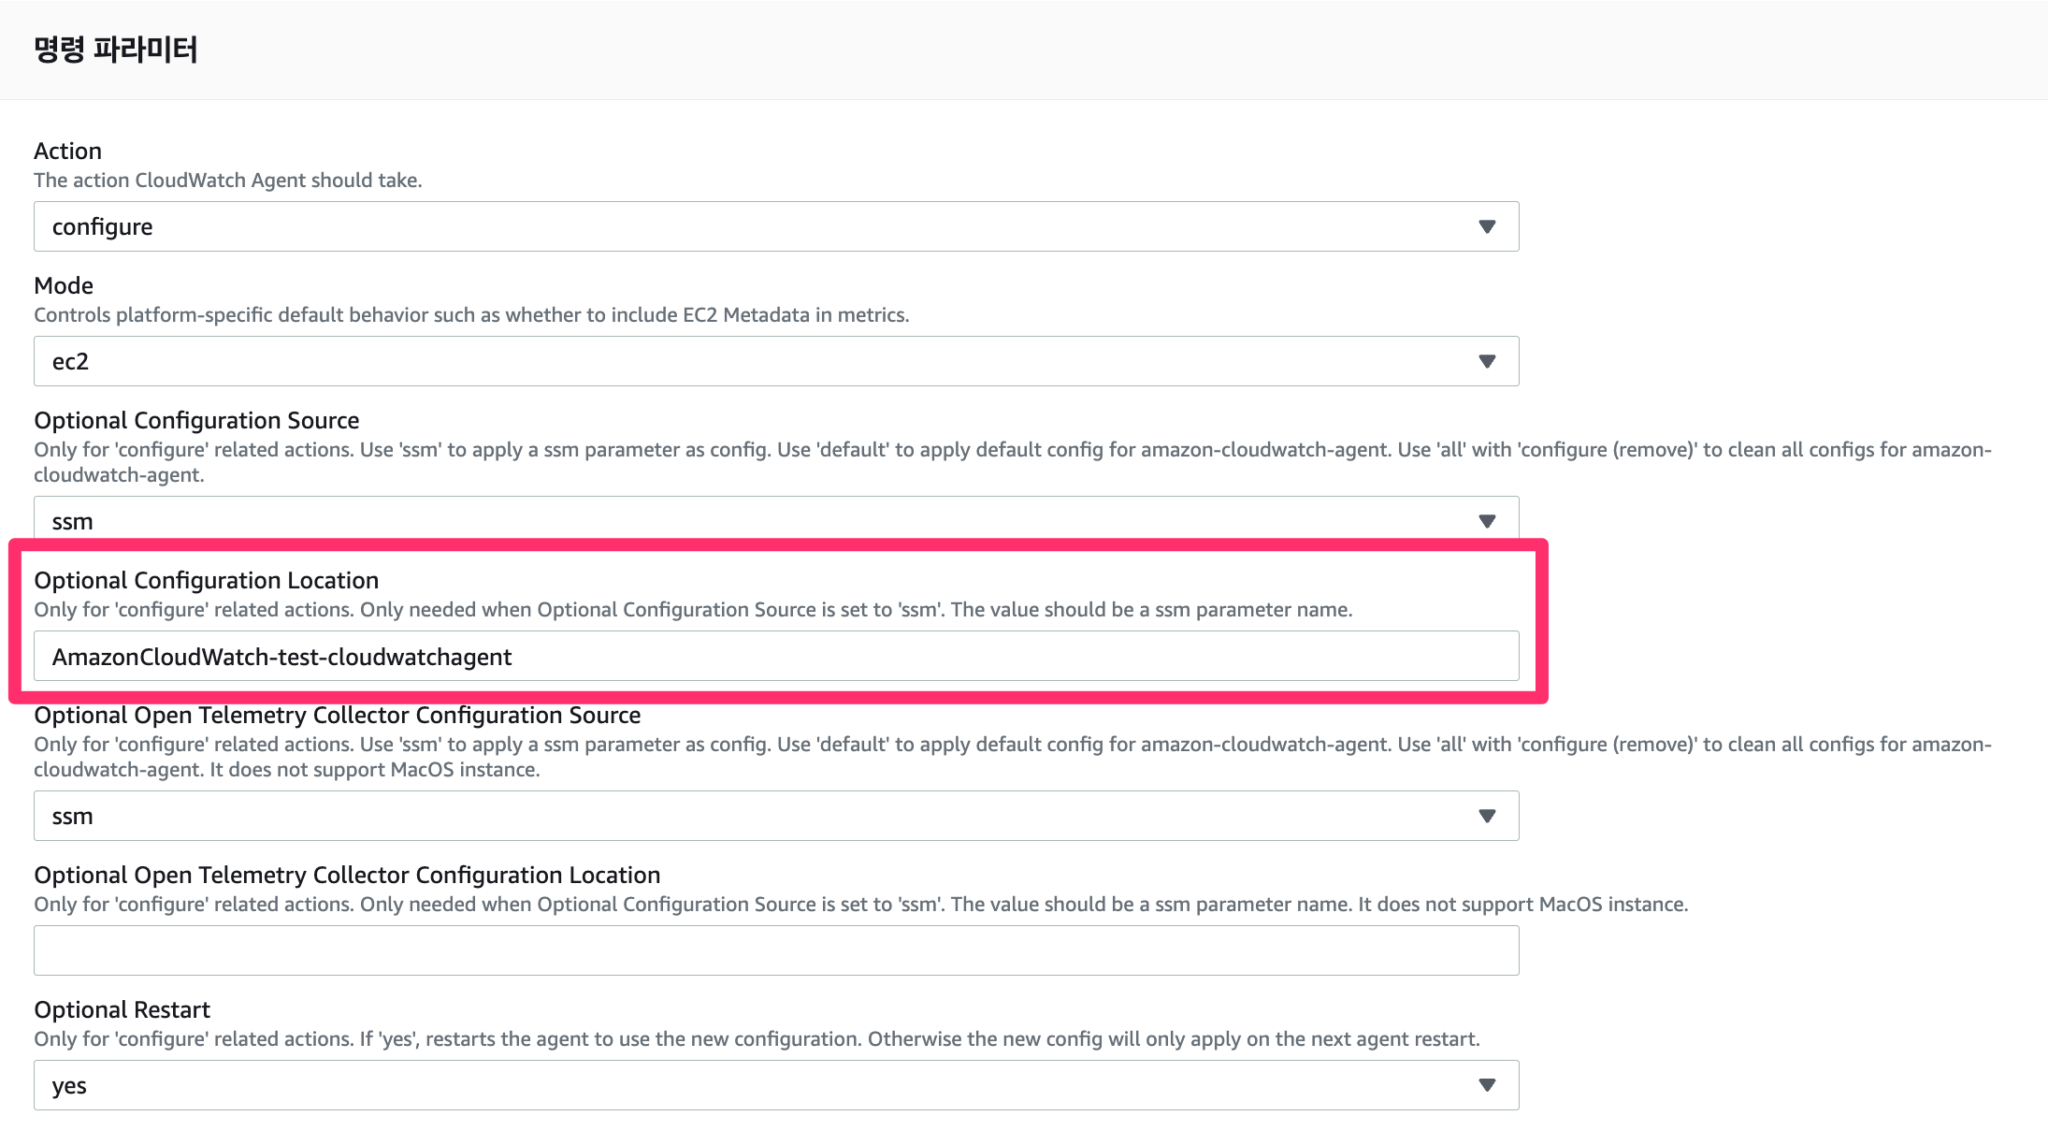Click the 명령 파라미터 section header

pos(115,46)
